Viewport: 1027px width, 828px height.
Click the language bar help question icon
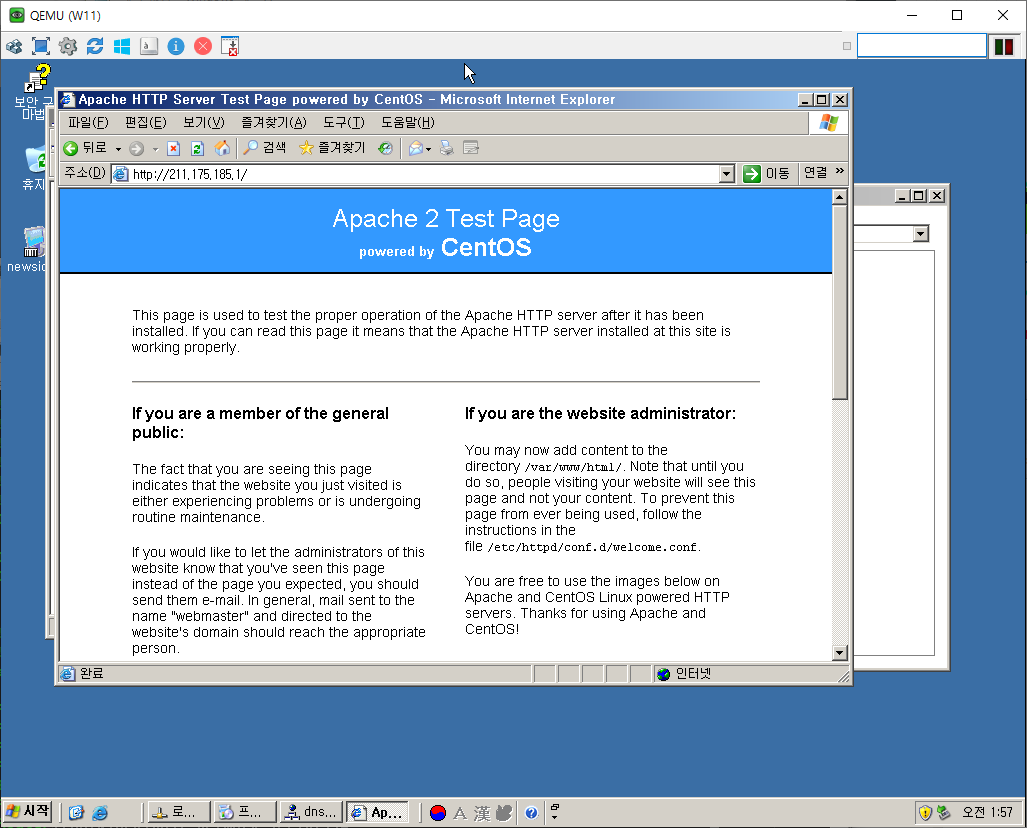[531, 813]
